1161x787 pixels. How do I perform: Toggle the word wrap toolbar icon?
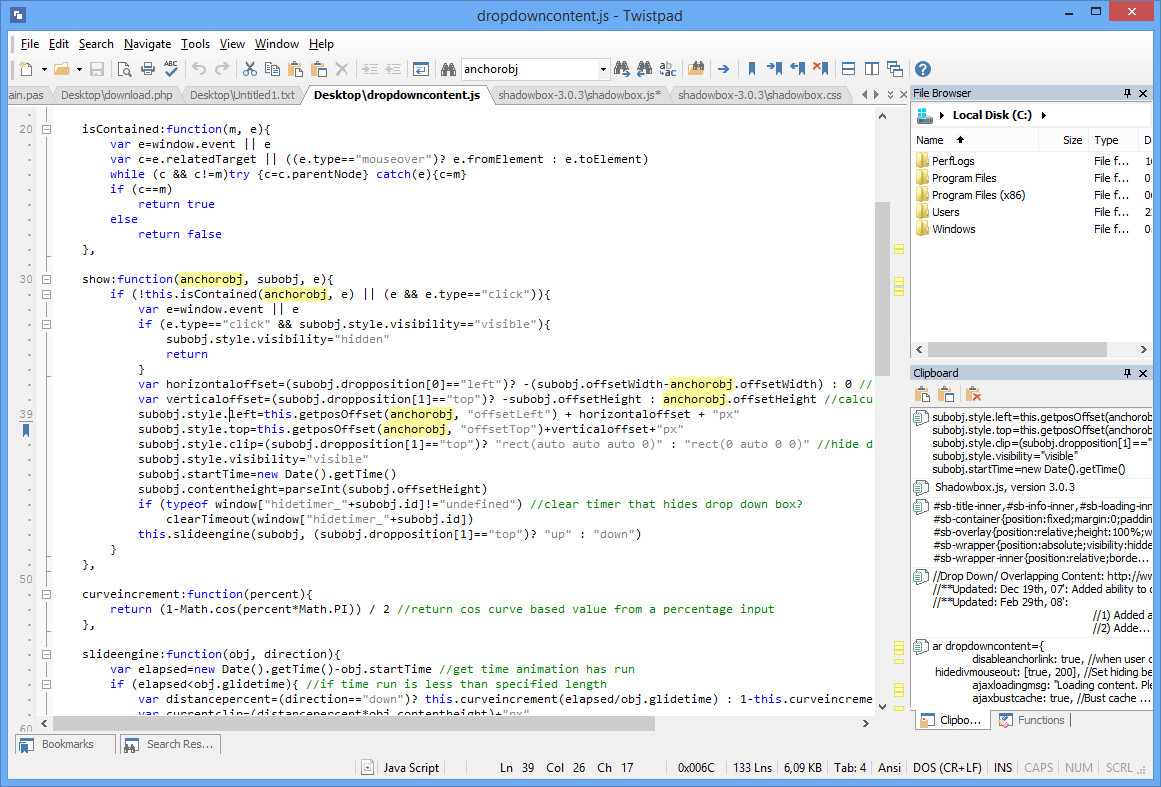tap(421, 69)
